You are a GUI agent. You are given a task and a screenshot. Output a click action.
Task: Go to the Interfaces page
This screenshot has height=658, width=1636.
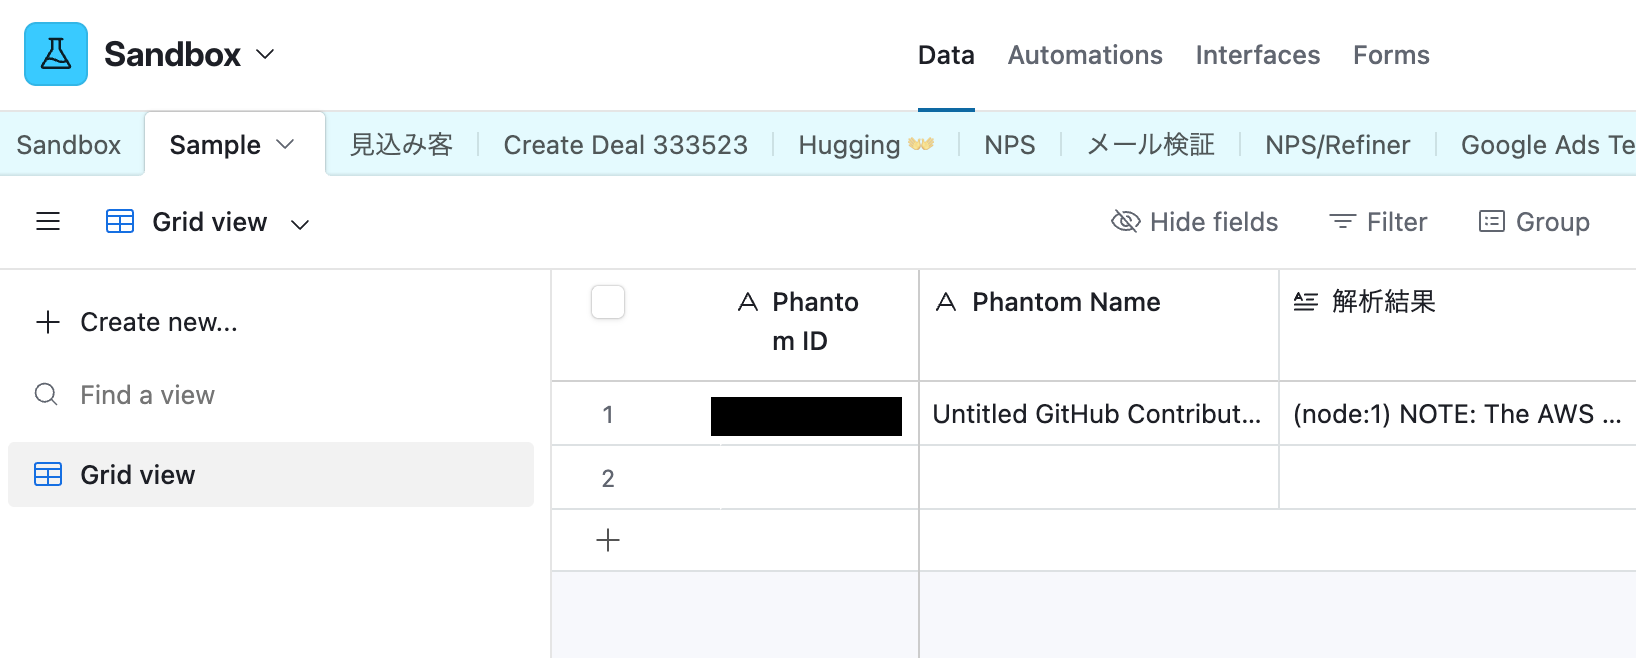click(x=1257, y=55)
